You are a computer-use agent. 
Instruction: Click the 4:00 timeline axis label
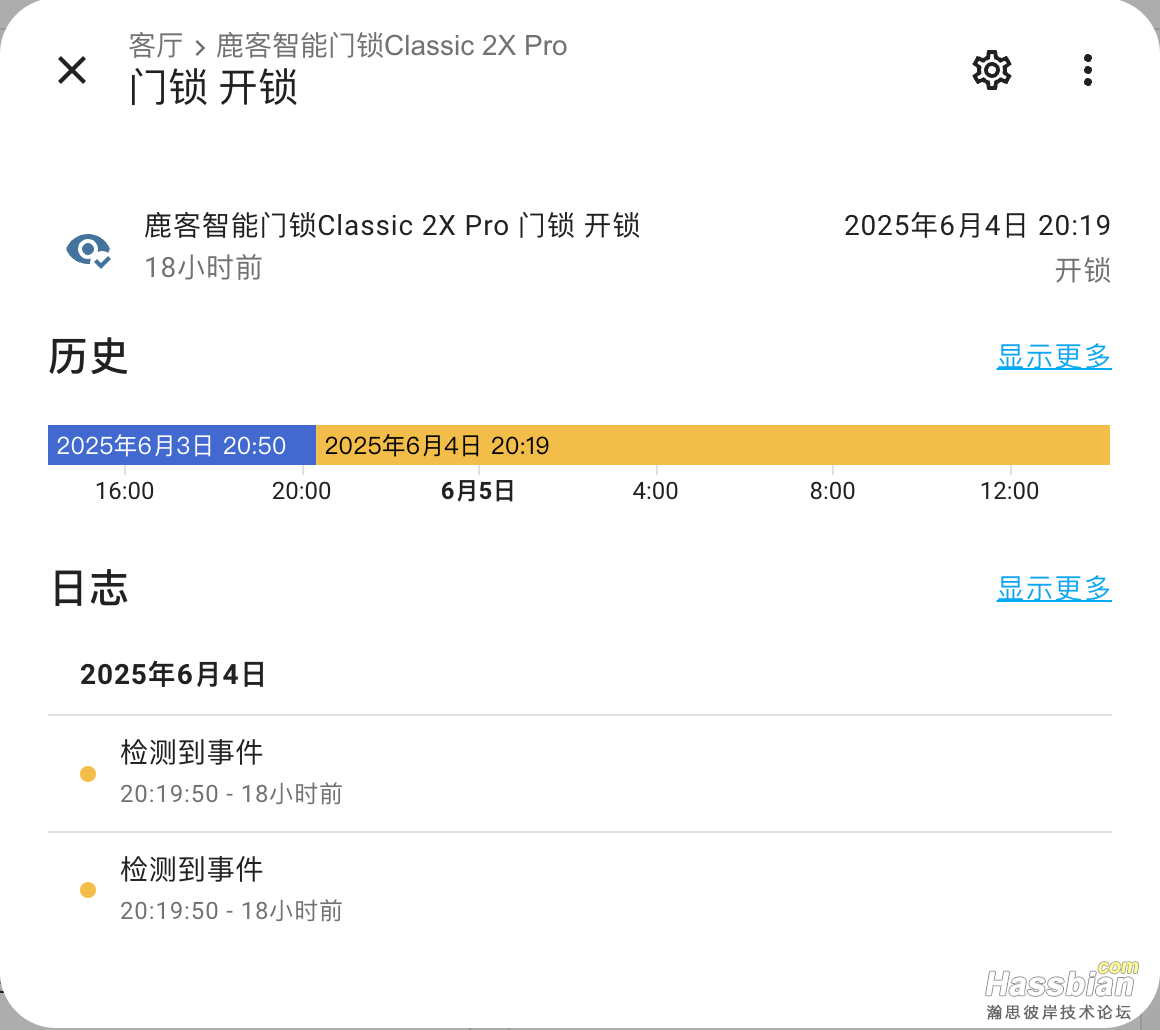point(655,491)
